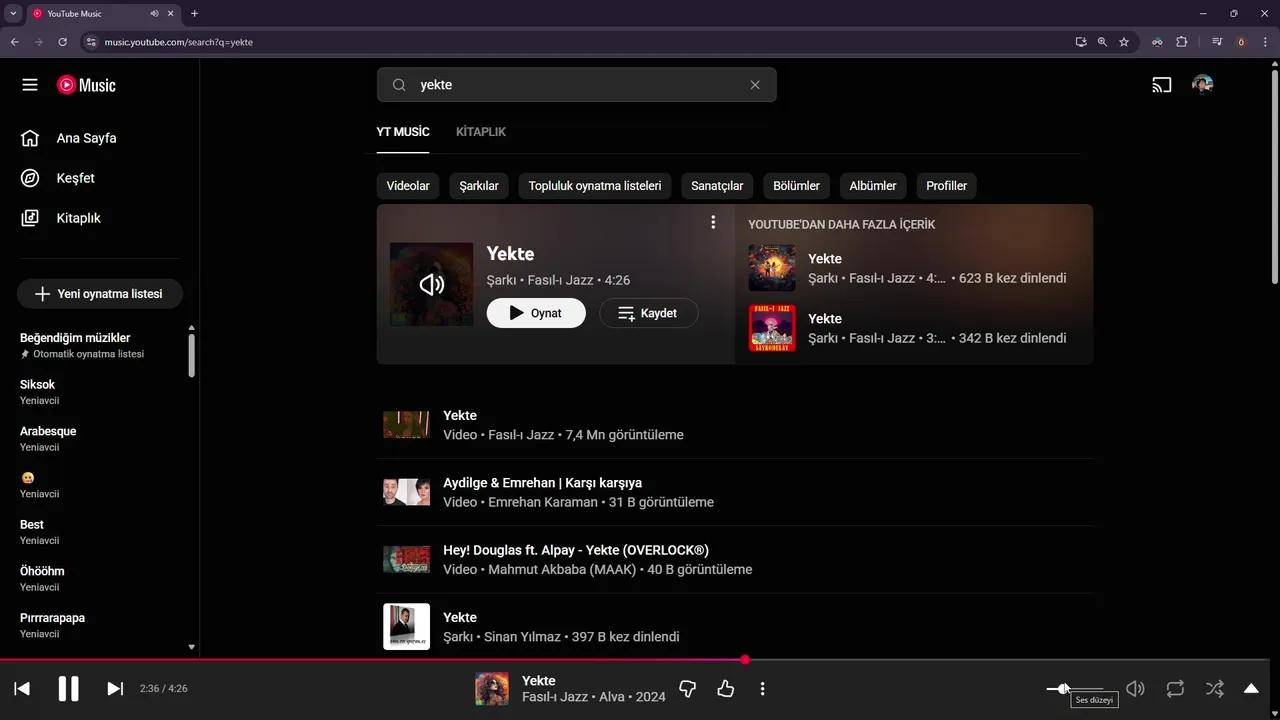Filter results by Şarkılar chip
Image resolution: width=1280 pixels, height=720 pixels.
(479, 186)
